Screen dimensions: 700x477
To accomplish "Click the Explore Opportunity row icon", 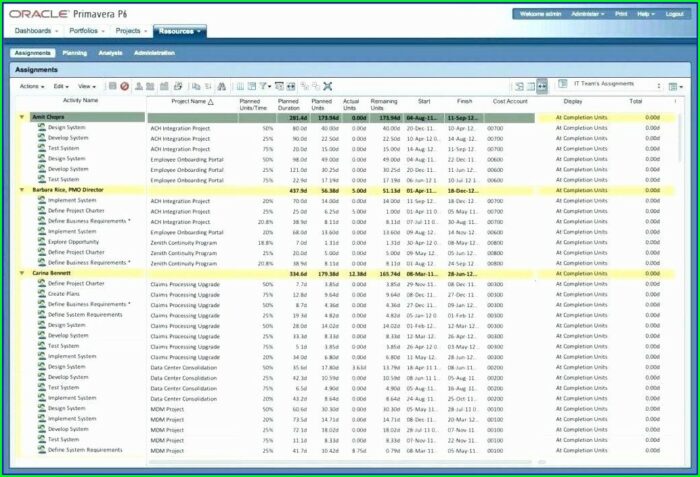I will coord(42,242).
